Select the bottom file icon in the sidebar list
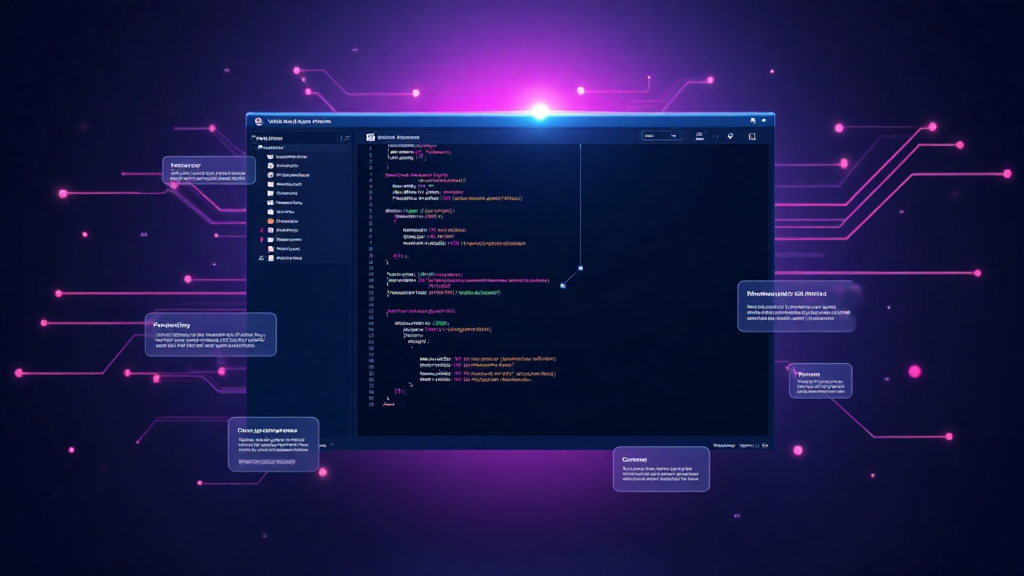Screen dimensions: 1024x576 272,257
